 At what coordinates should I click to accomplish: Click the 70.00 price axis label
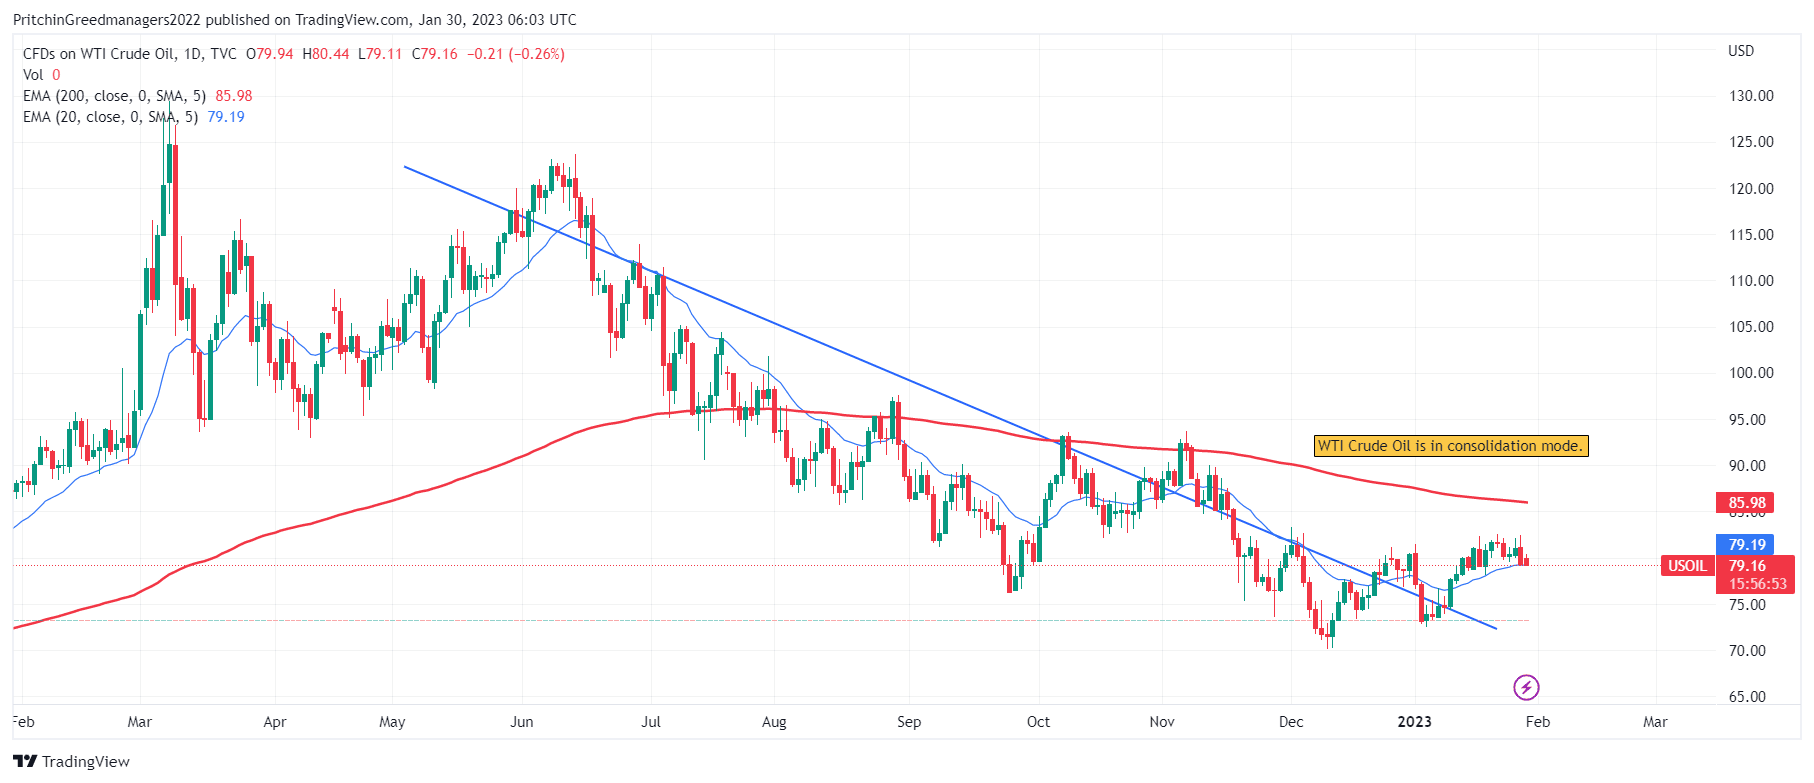point(1747,651)
